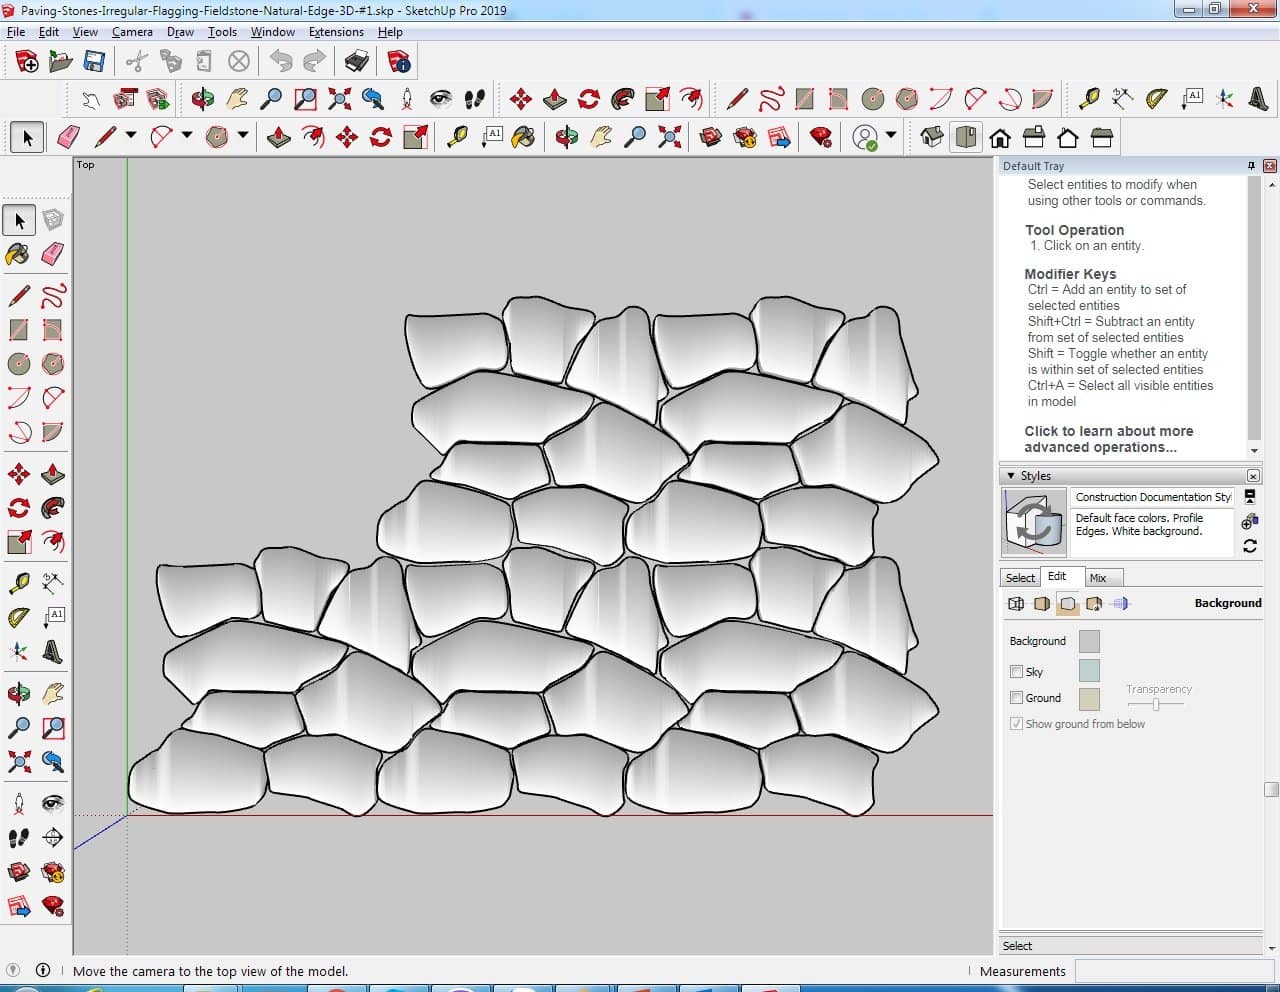Open the style name dropdown field
The width and height of the screenshot is (1280, 992).
click(x=1152, y=497)
